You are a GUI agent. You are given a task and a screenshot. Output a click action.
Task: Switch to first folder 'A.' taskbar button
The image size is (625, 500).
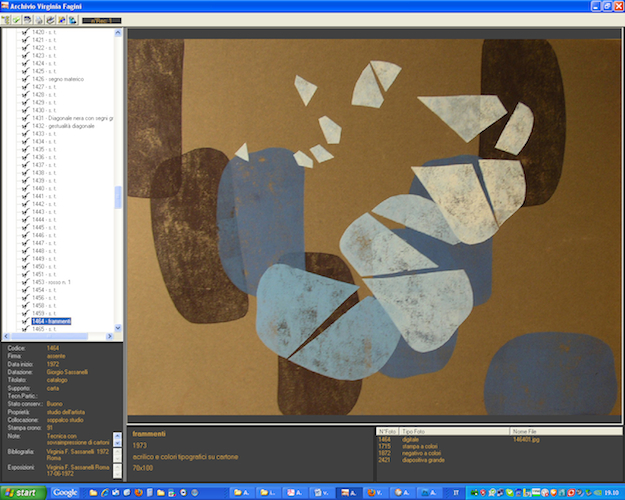pyautogui.click(x=242, y=493)
